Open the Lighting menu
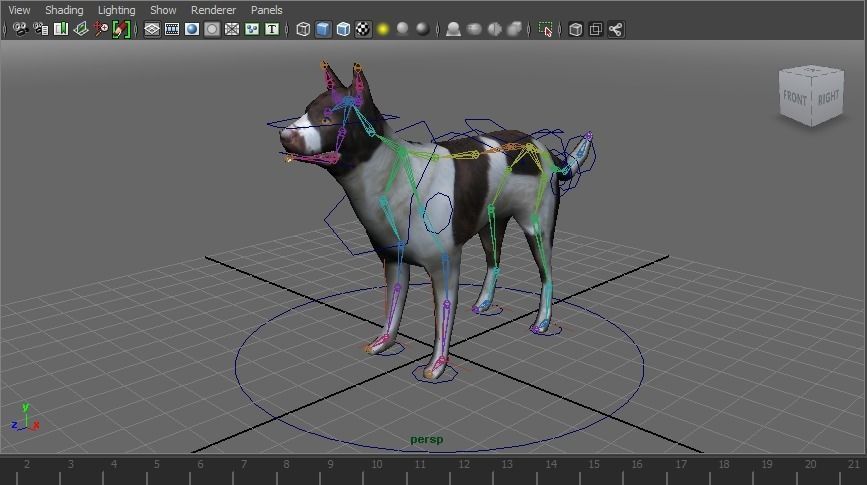 click(x=117, y=10)
